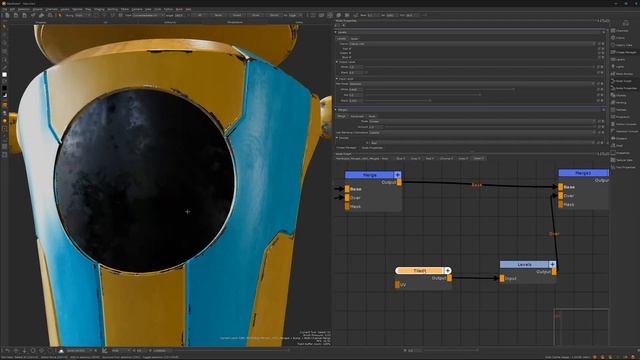Click the New project icon in the top toolbar
This screenshot has width=640, height=360.
coord(7,16)
